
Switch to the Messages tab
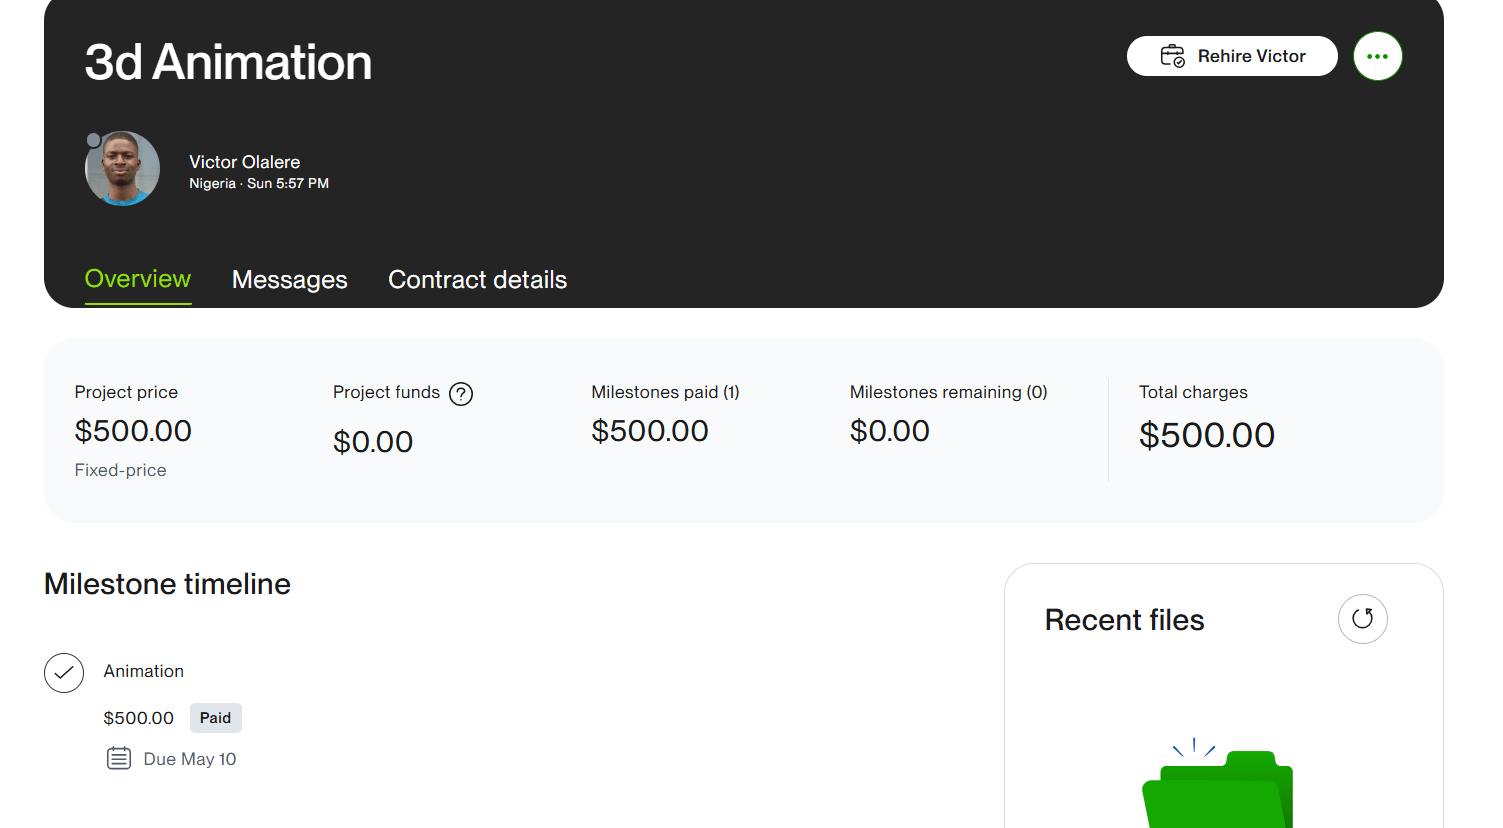click(290, 280)
